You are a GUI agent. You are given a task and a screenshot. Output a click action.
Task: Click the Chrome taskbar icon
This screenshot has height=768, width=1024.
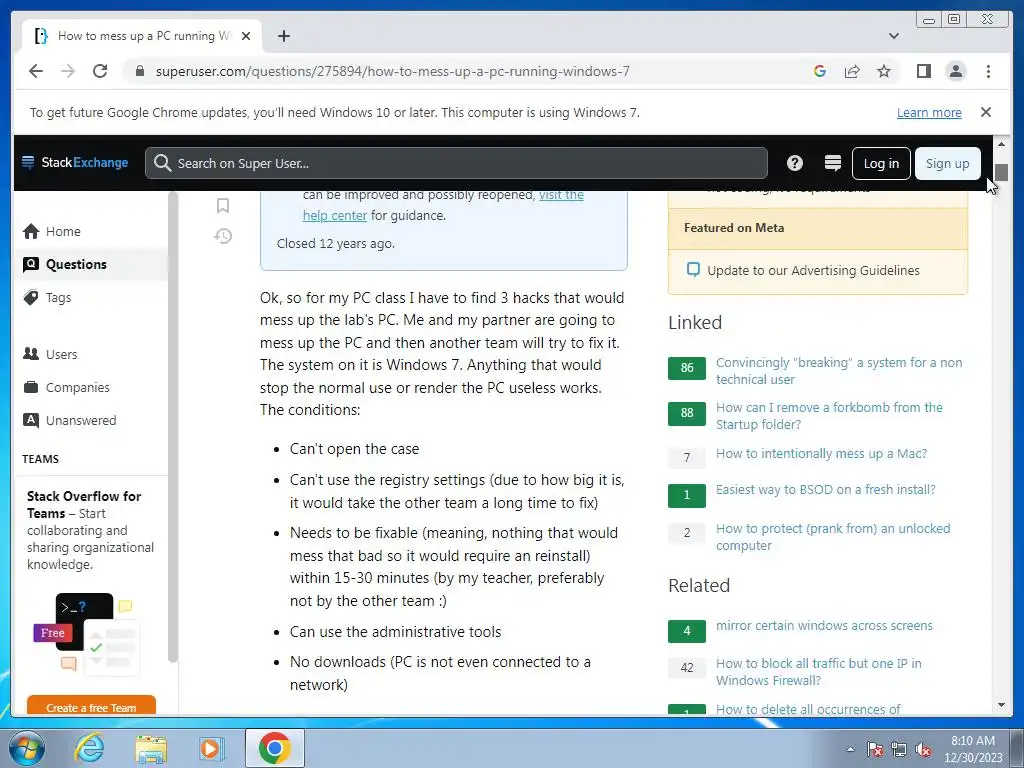(x=274, y=748)
